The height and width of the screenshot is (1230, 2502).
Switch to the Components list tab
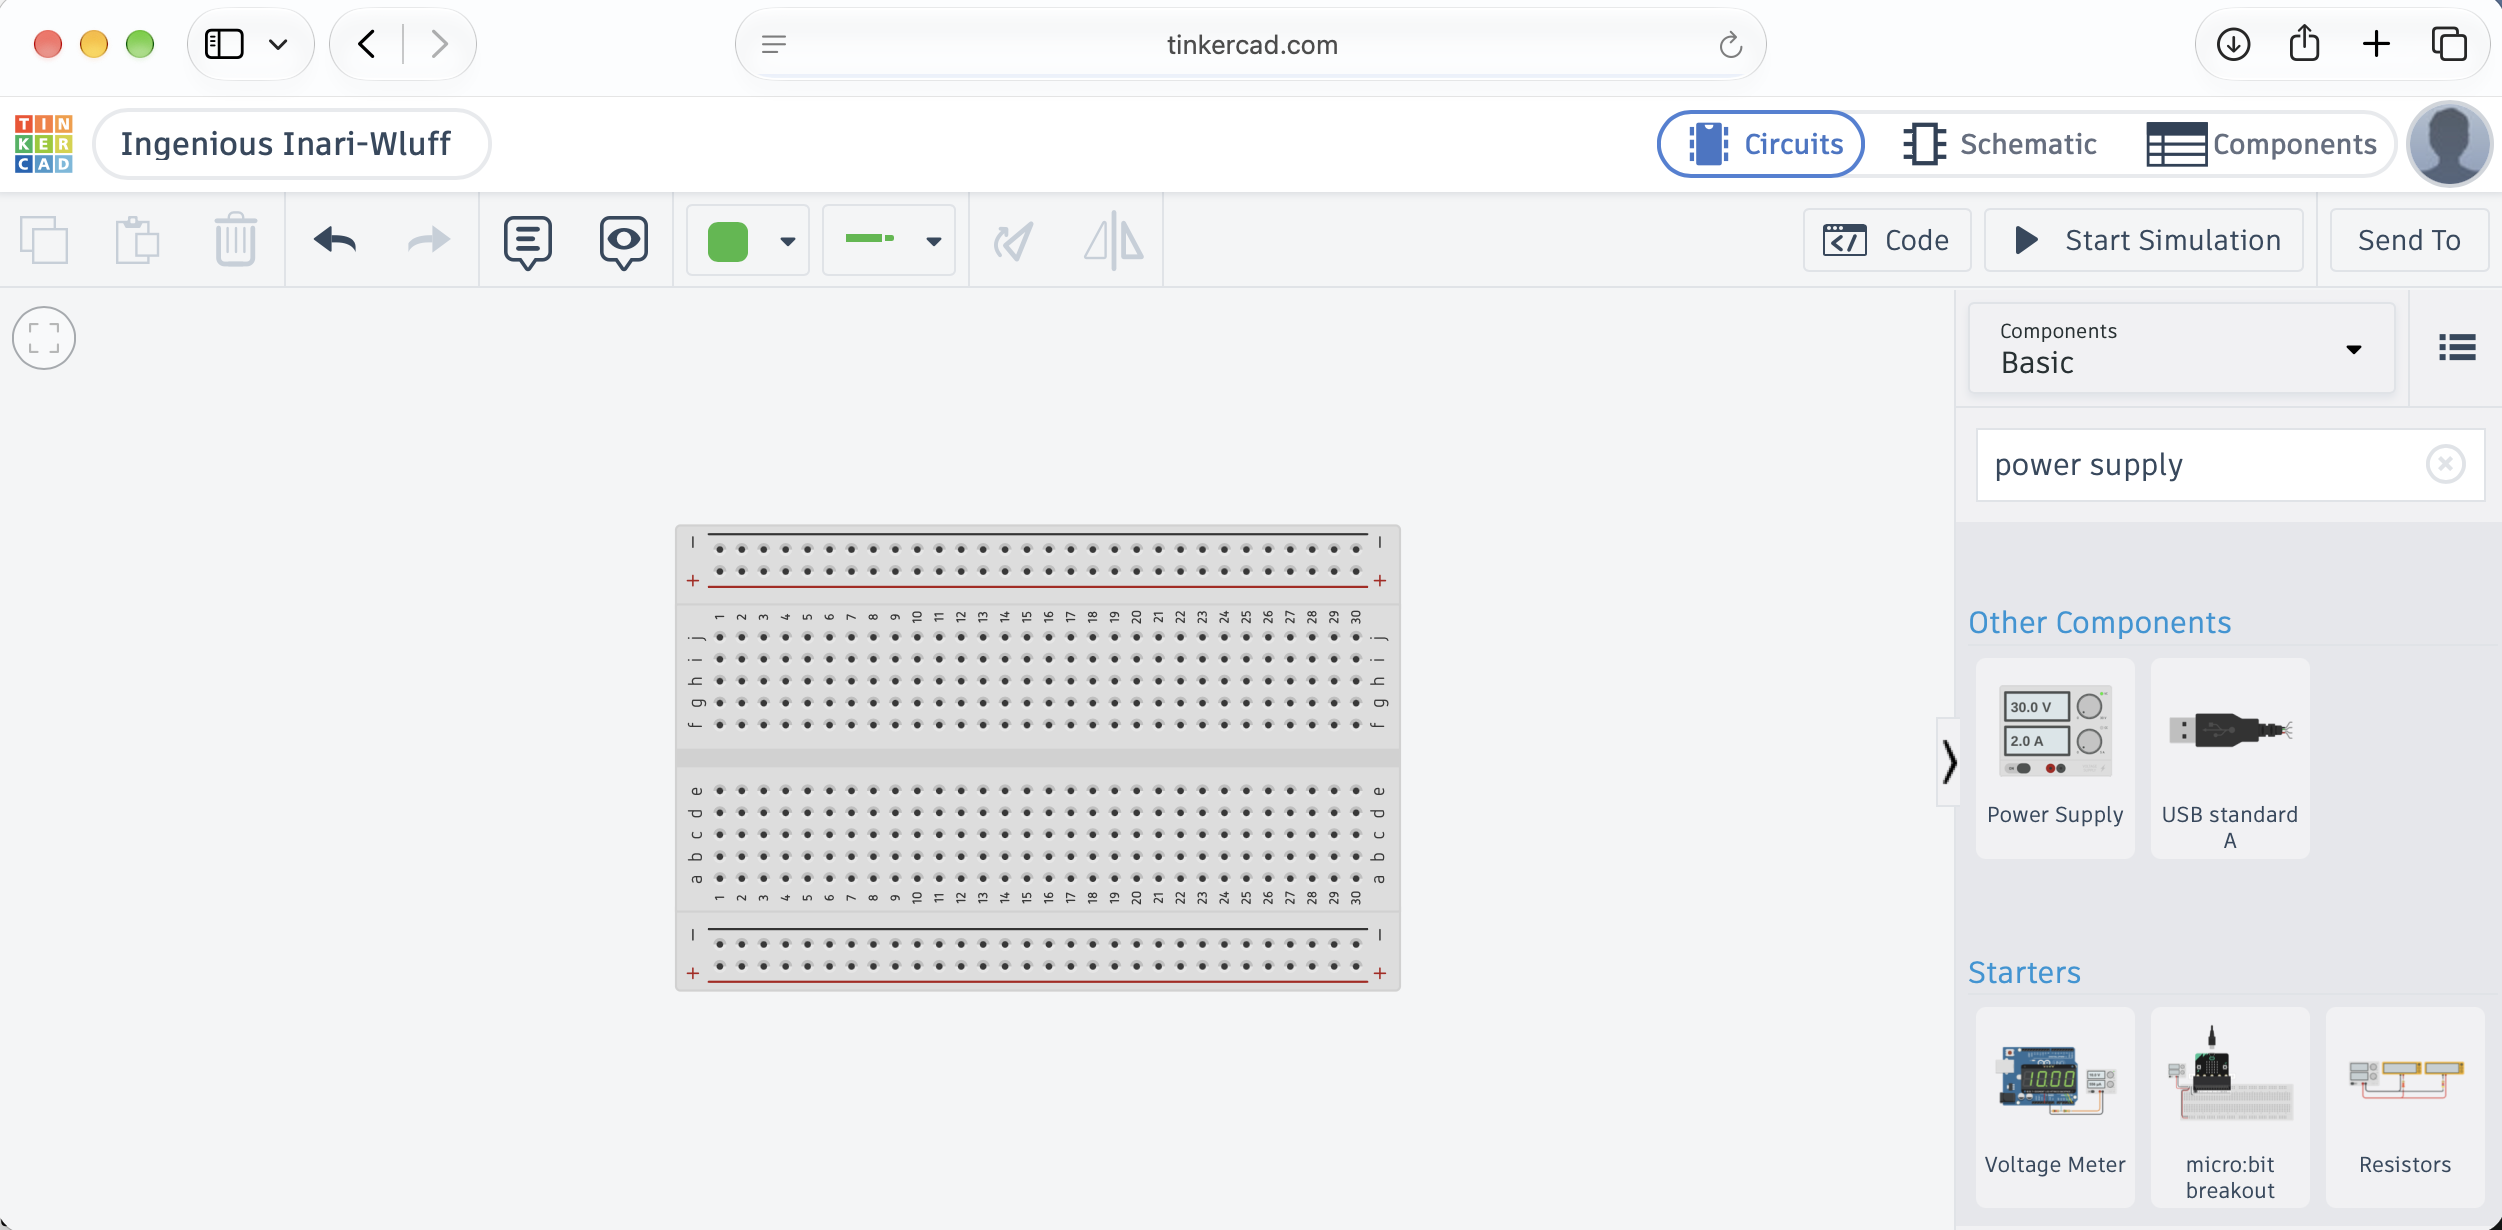tap(2262, 144)
